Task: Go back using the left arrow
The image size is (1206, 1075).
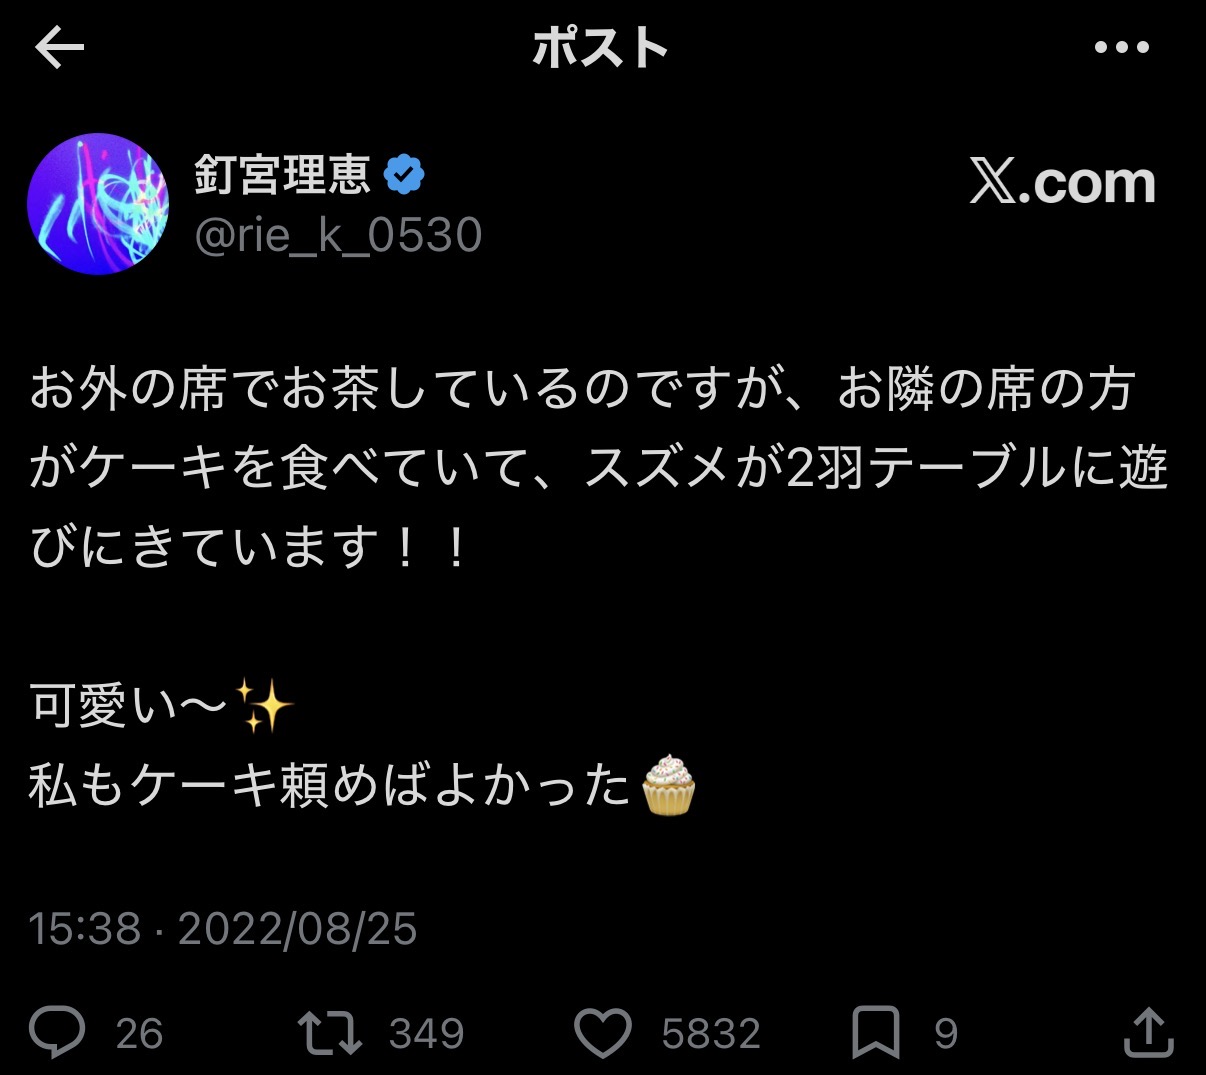Action: pyautogui.click(x=59, y=48)
